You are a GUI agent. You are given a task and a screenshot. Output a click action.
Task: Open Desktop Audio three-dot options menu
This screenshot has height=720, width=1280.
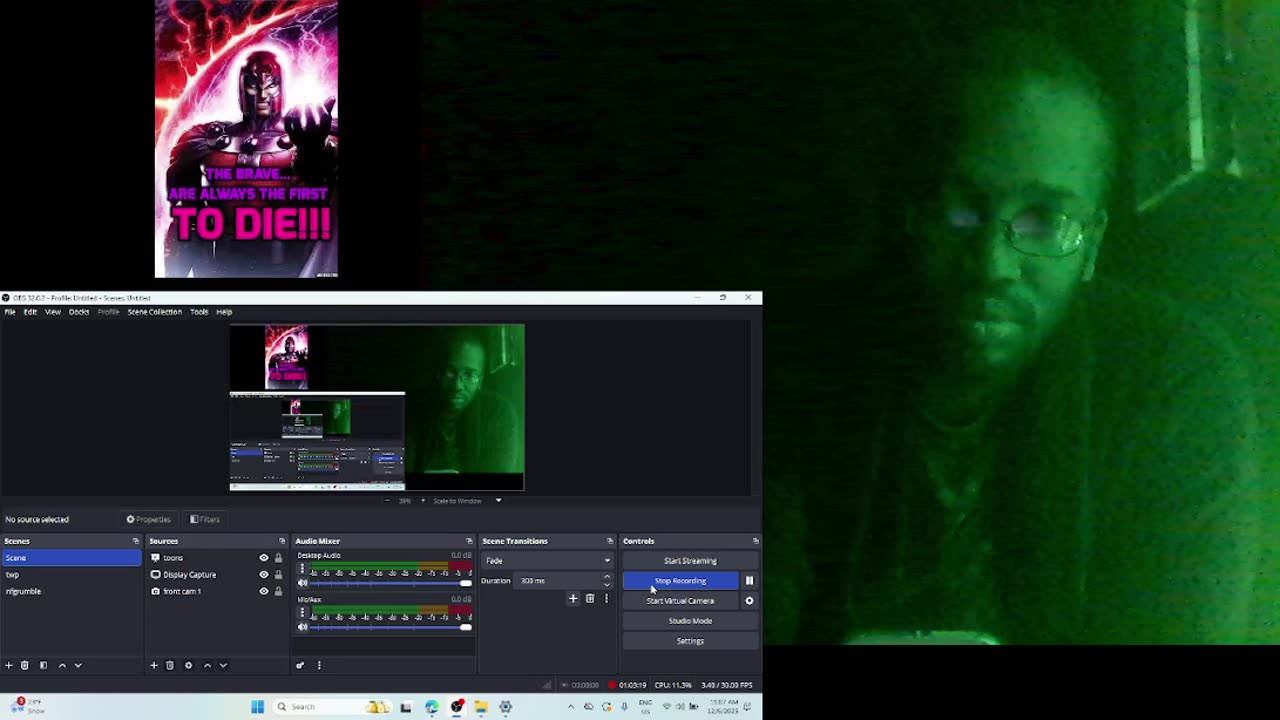[302, 569]
